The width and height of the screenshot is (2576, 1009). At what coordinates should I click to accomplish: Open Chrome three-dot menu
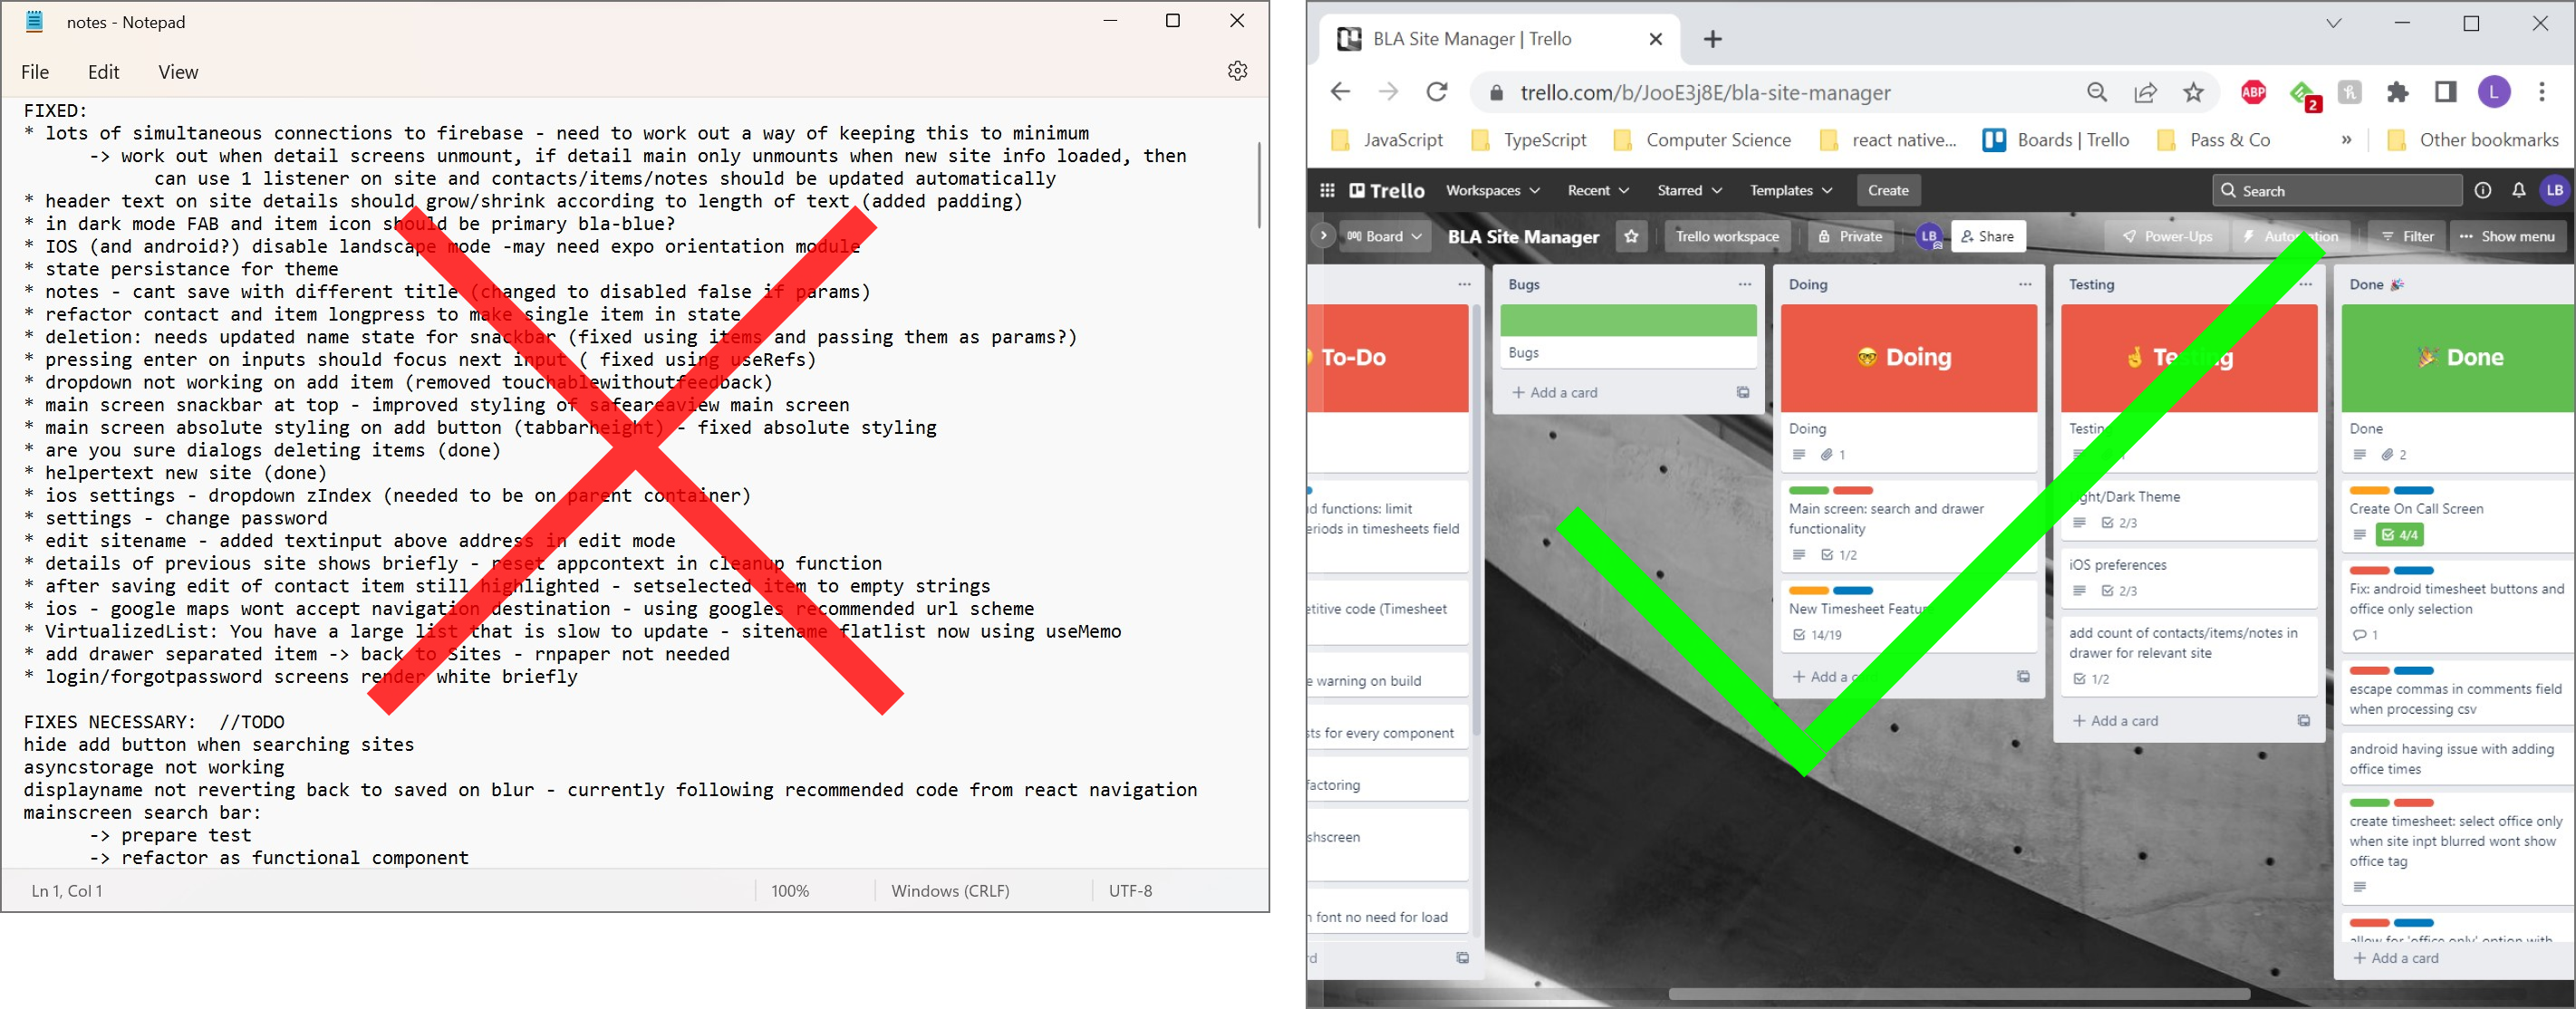[x=2542, y=92]
